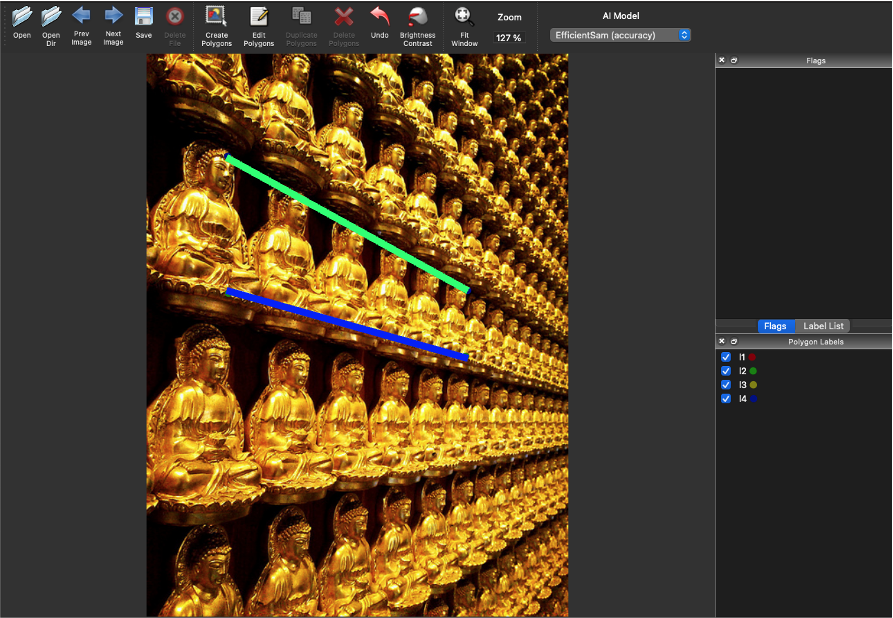Close the Polygon Labels panel
Viewport: 893px width, 618px height.
click(x=722, y=342)
